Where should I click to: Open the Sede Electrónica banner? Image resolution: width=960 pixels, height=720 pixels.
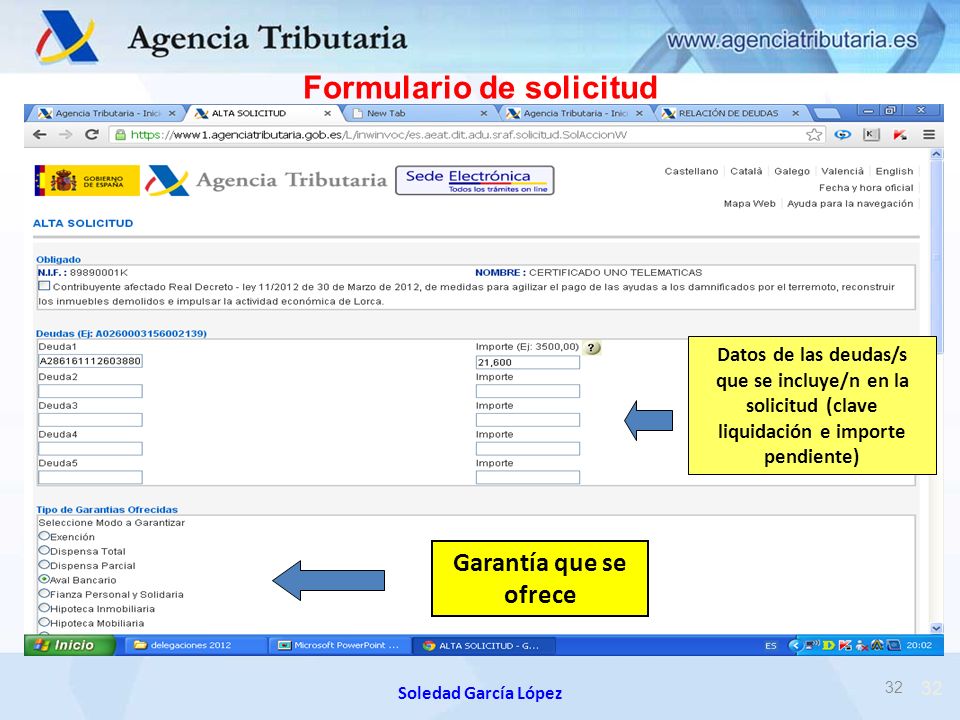pos(474,181)
